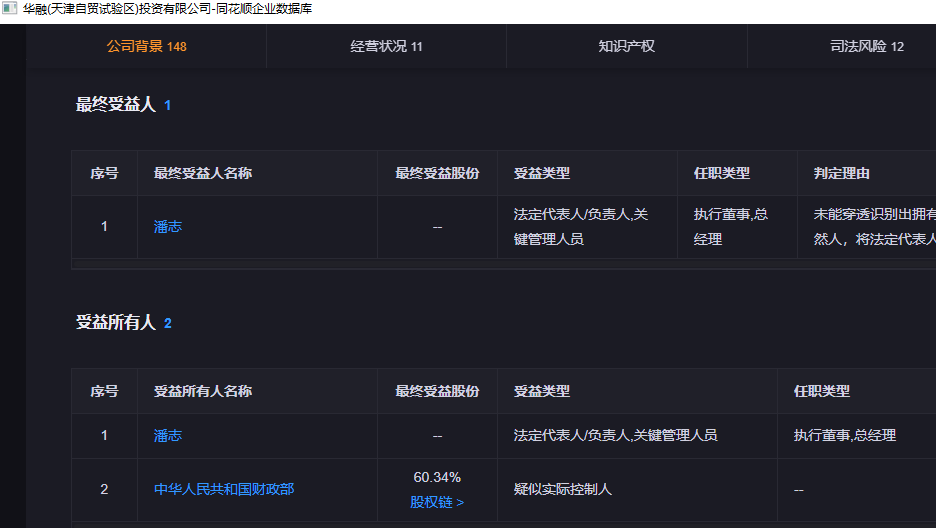This screenshot has height=528, width=936.
Task: Open the 知识产权 tab
Action: 627,47
